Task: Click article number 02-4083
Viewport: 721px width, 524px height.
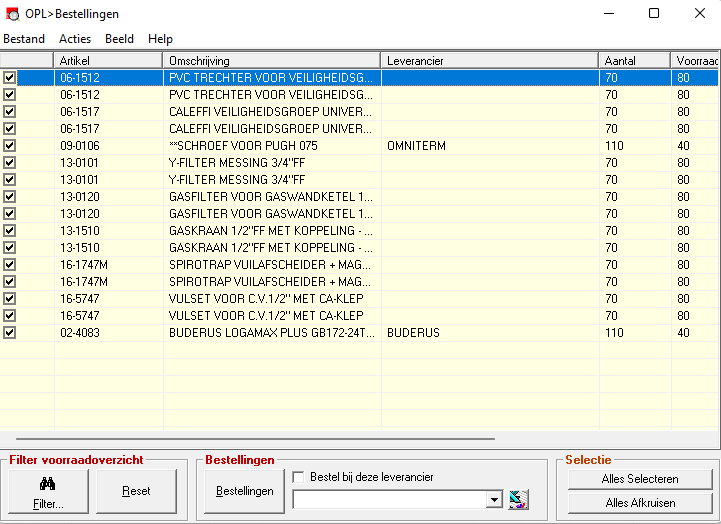Action: (x=80, y=333)
